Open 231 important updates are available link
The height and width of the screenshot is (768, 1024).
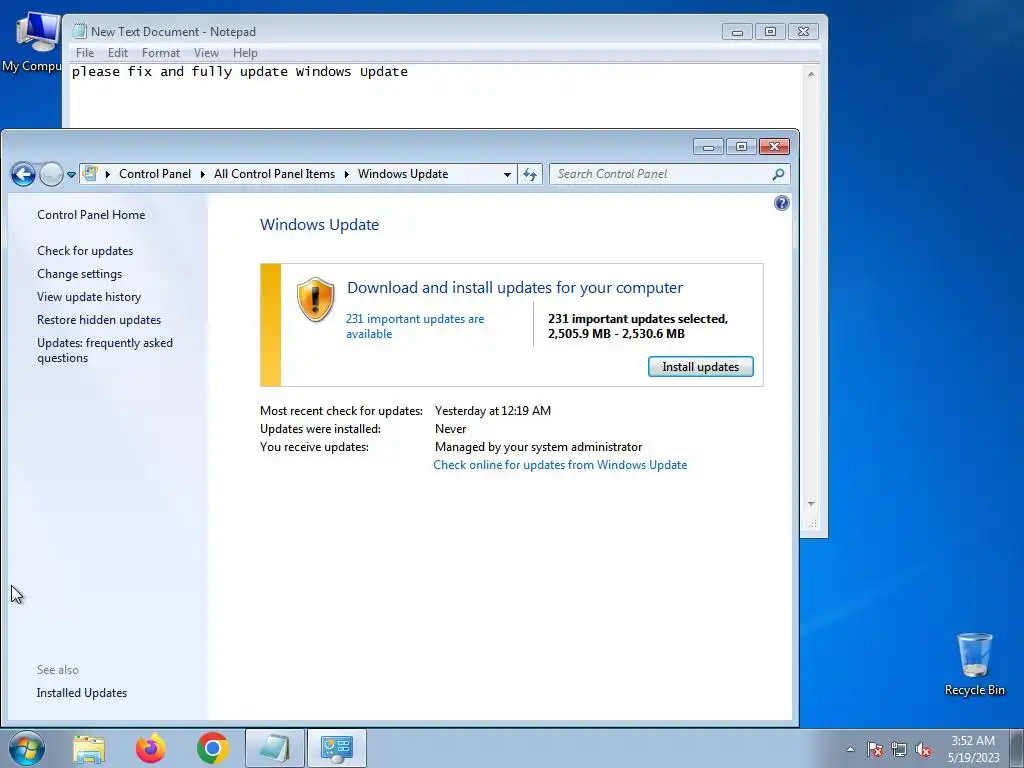pos(415,326)
